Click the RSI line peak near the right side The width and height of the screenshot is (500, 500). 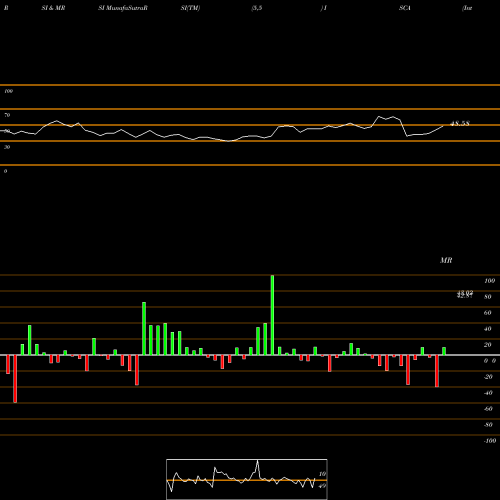379,116
